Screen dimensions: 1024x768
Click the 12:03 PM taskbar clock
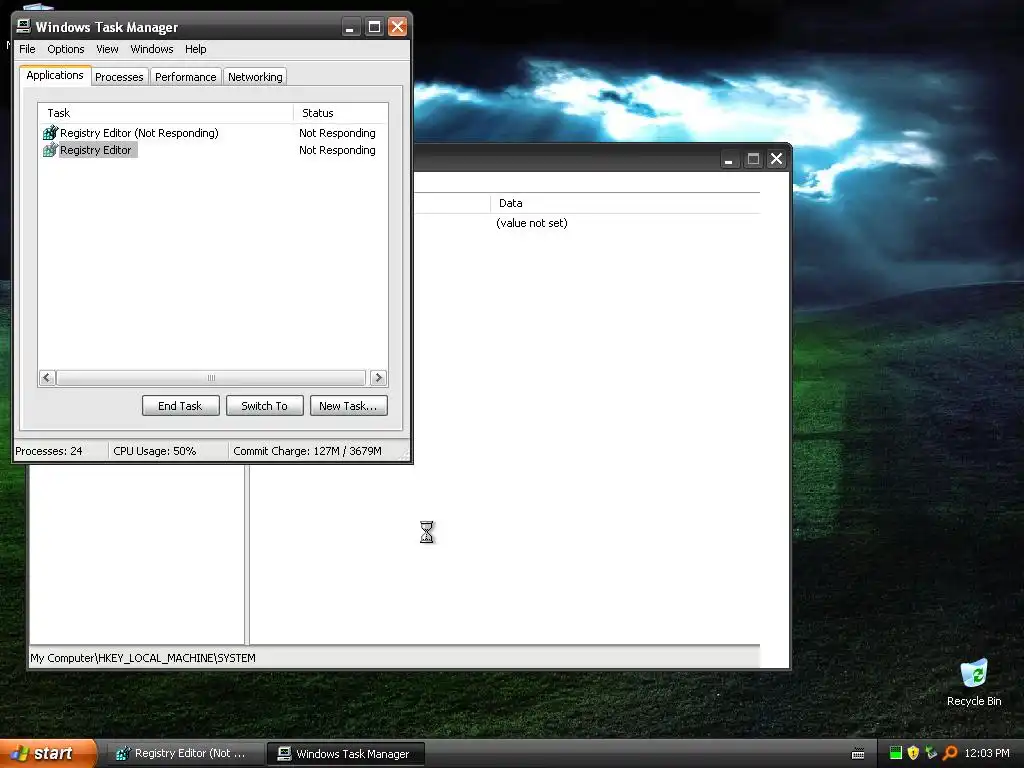coord(987,753)
